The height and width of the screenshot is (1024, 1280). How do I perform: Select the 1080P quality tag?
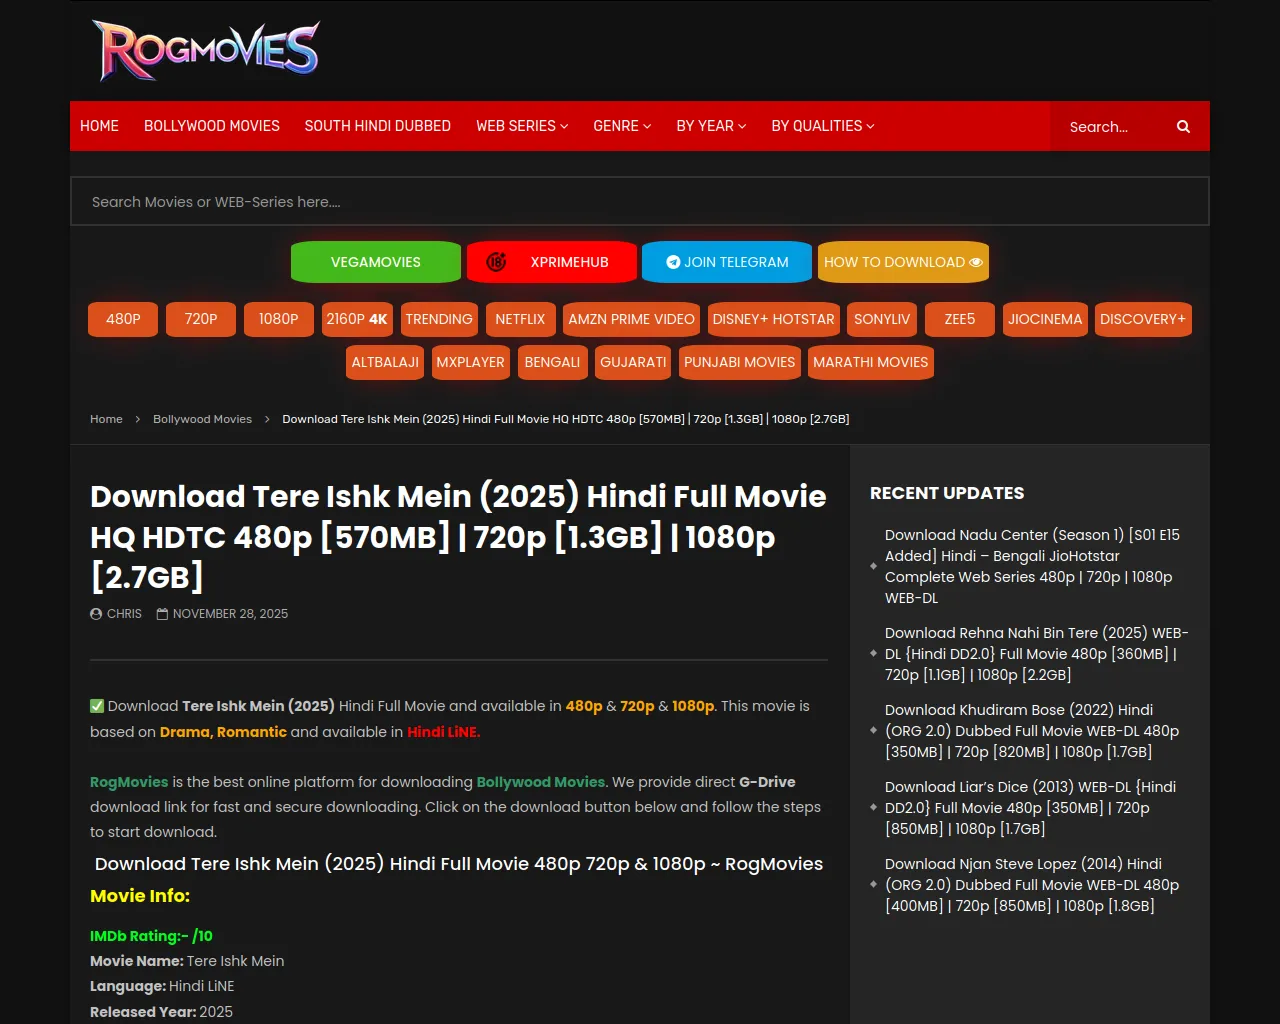[279, 319]
